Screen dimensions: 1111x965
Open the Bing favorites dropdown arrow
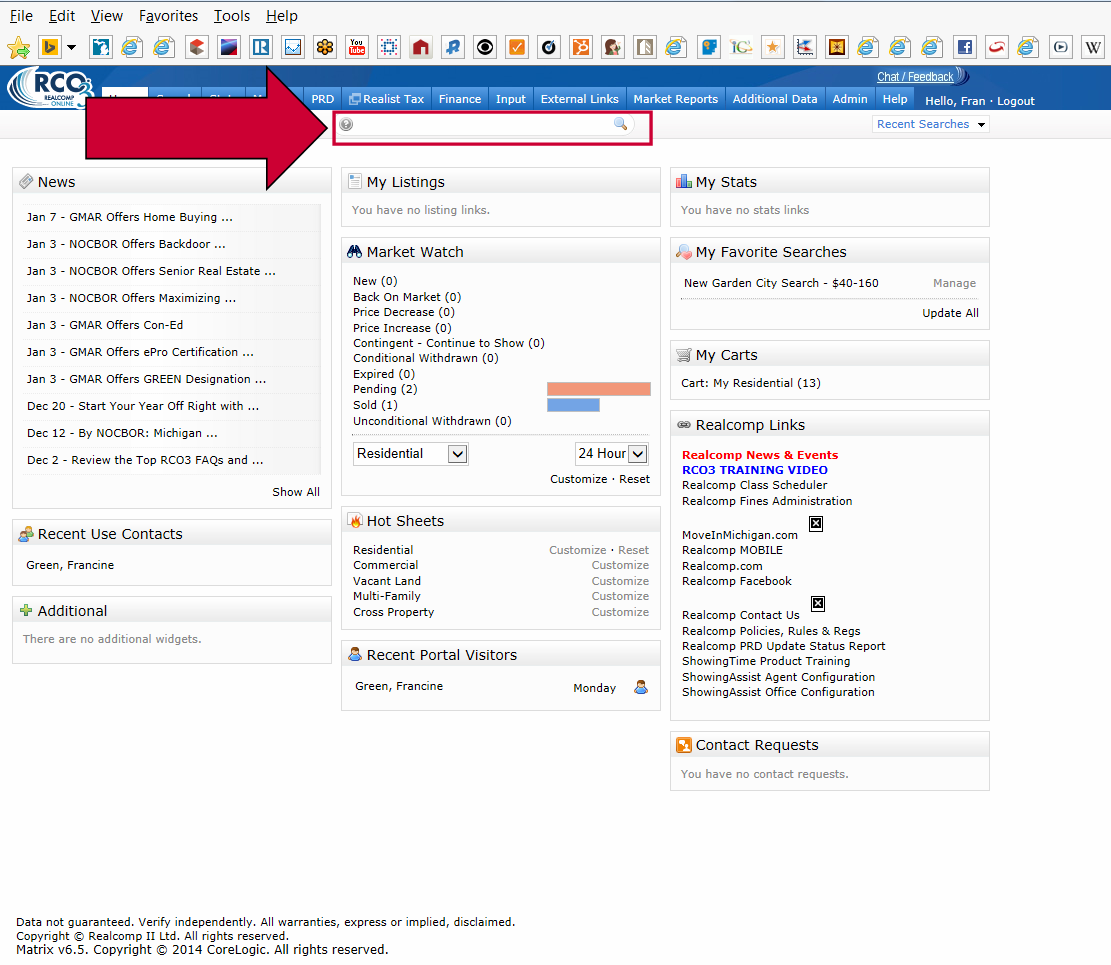[71, 47]
